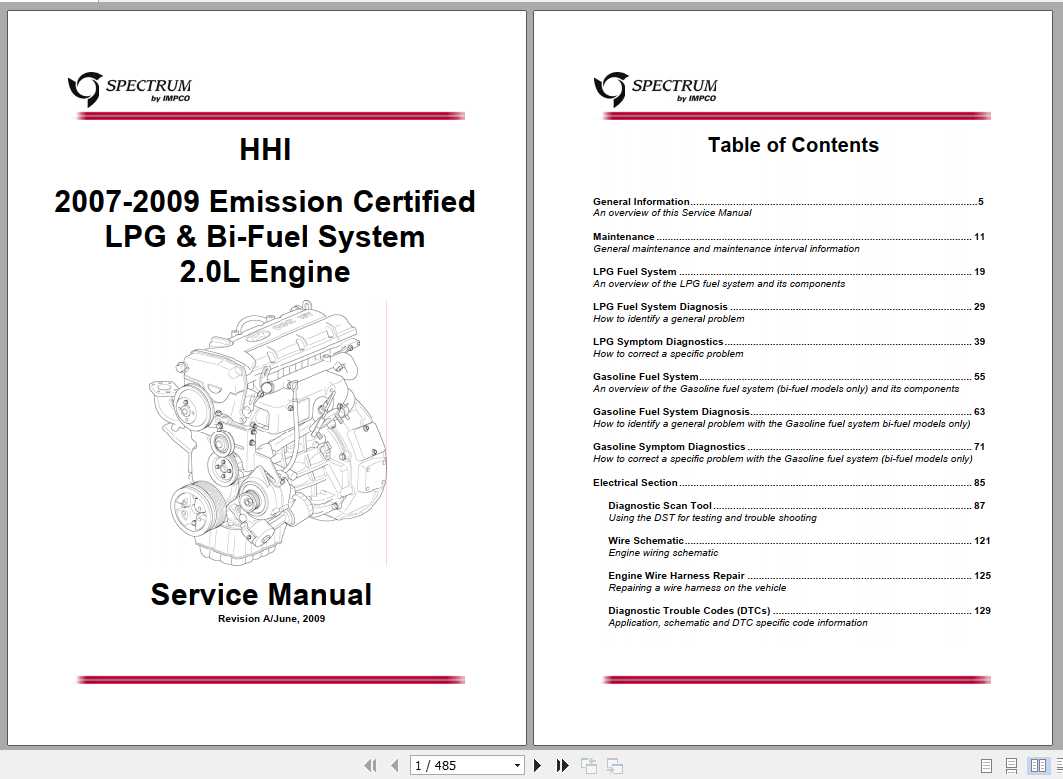Open Electrical Section contents entry
Image resolution: width=1063 pixels, height=779 pixels.
tap(788, 483)
